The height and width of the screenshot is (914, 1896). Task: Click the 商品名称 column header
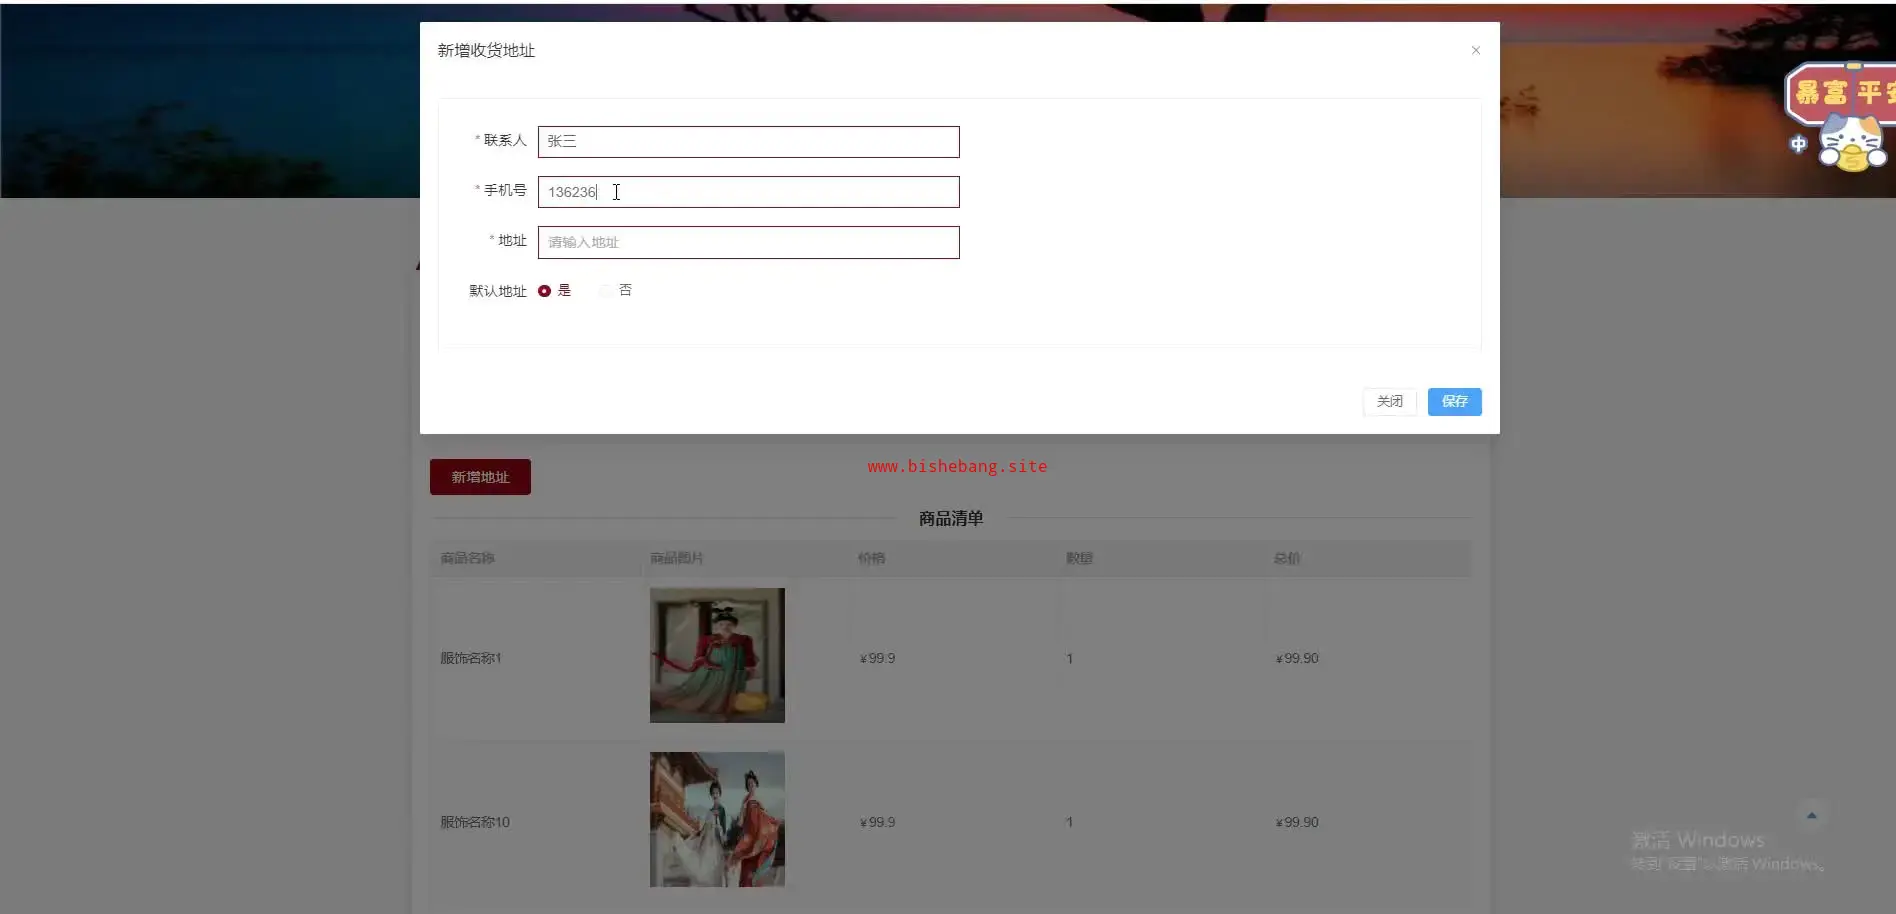click(468, 558)
